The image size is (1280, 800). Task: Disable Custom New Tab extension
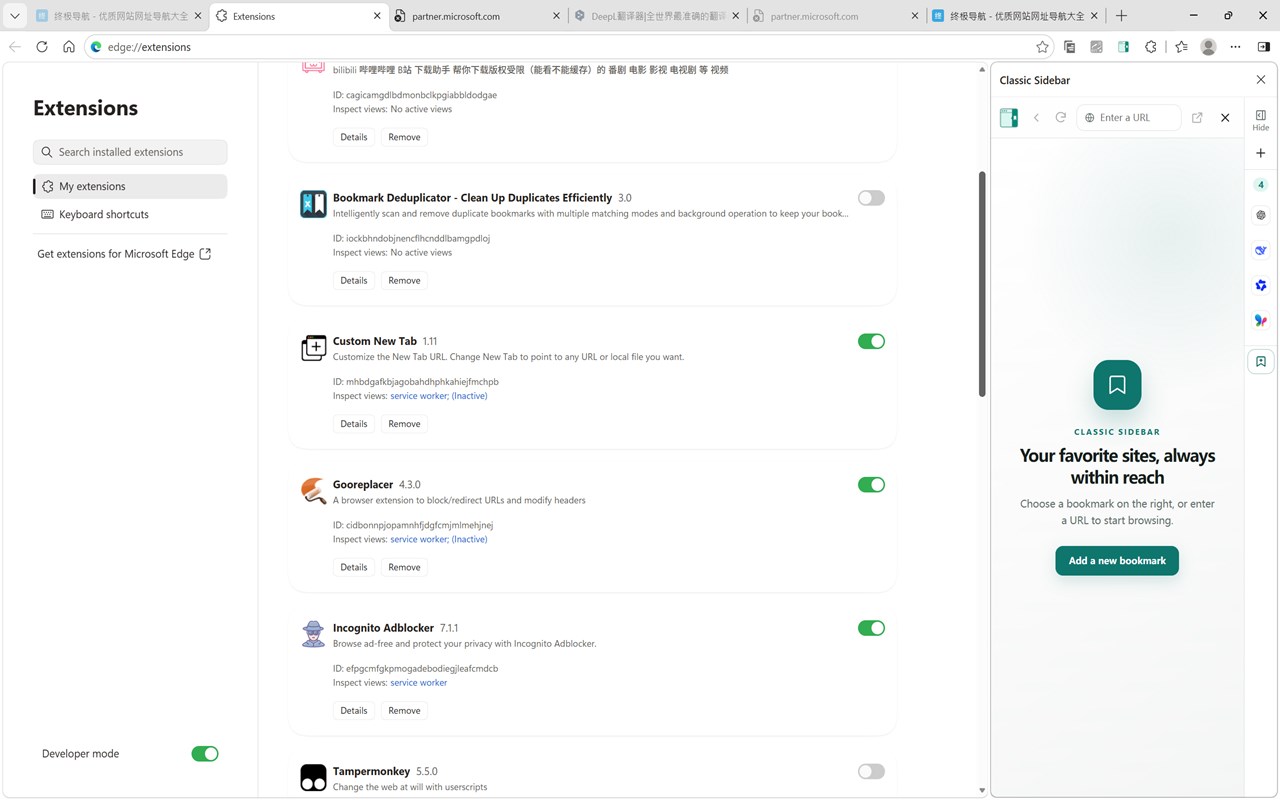coord(871,341)
